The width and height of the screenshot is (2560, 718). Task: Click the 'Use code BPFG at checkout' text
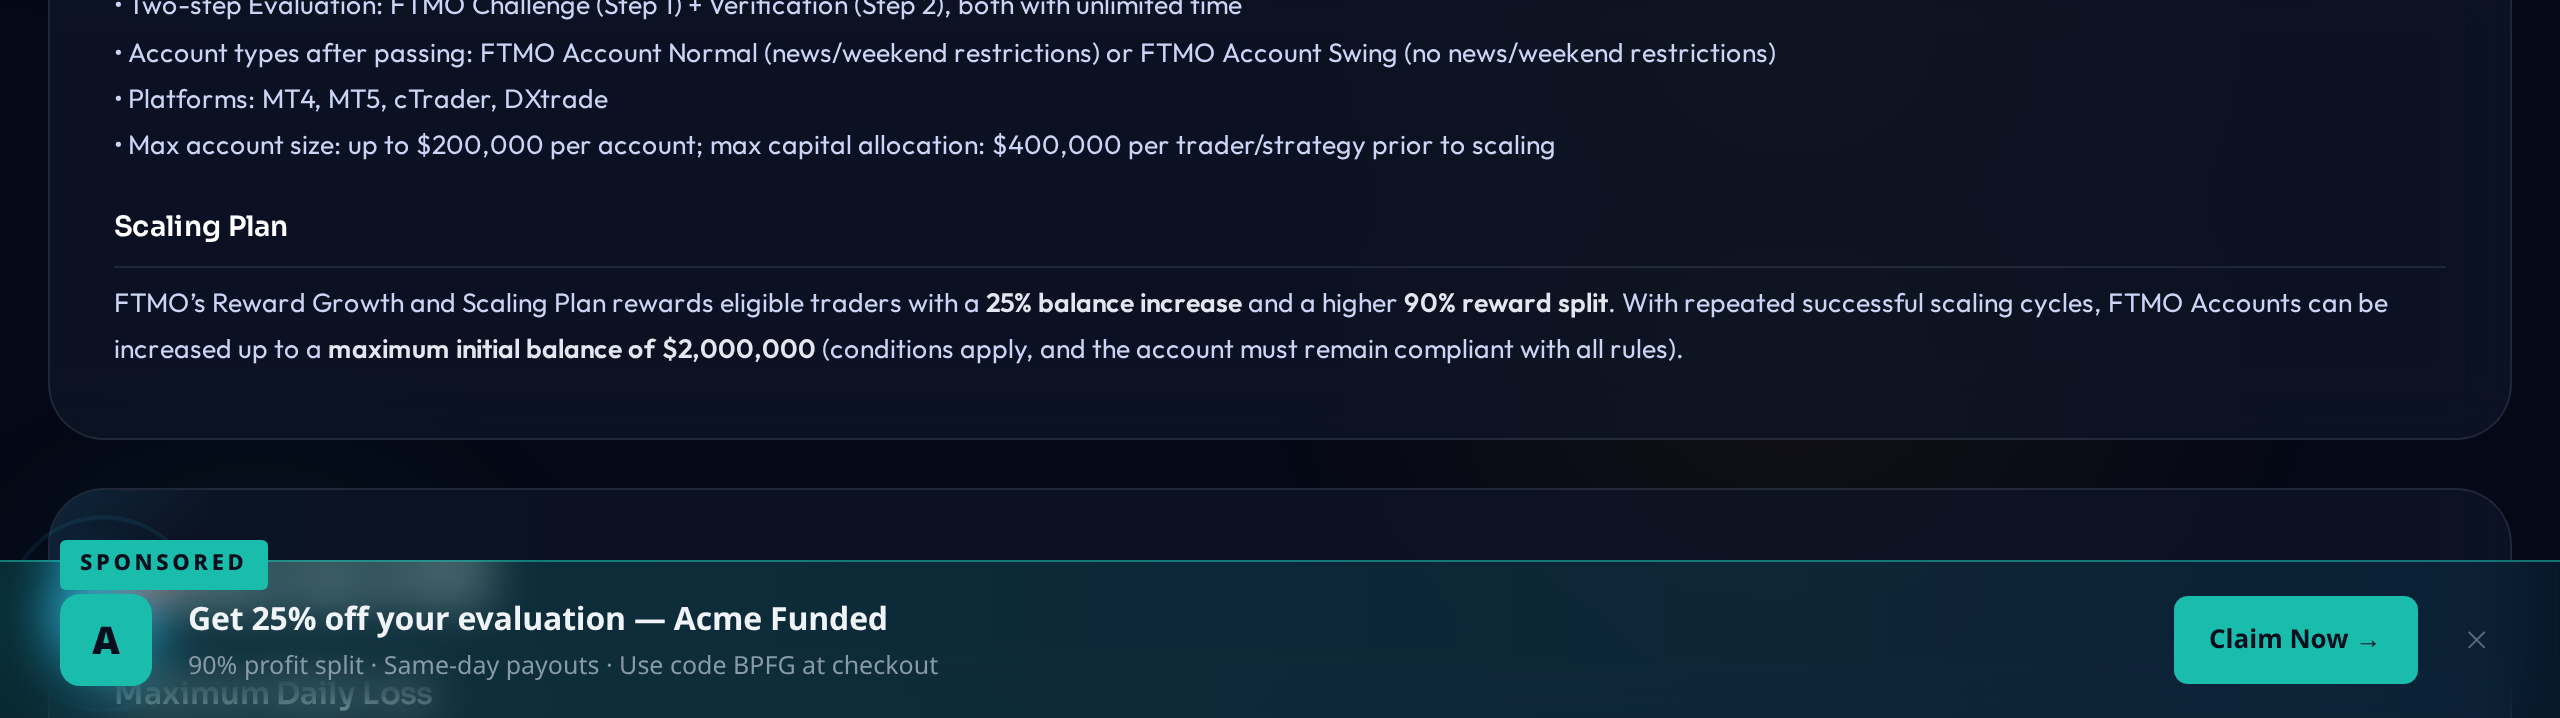click(x=778, y=665)
